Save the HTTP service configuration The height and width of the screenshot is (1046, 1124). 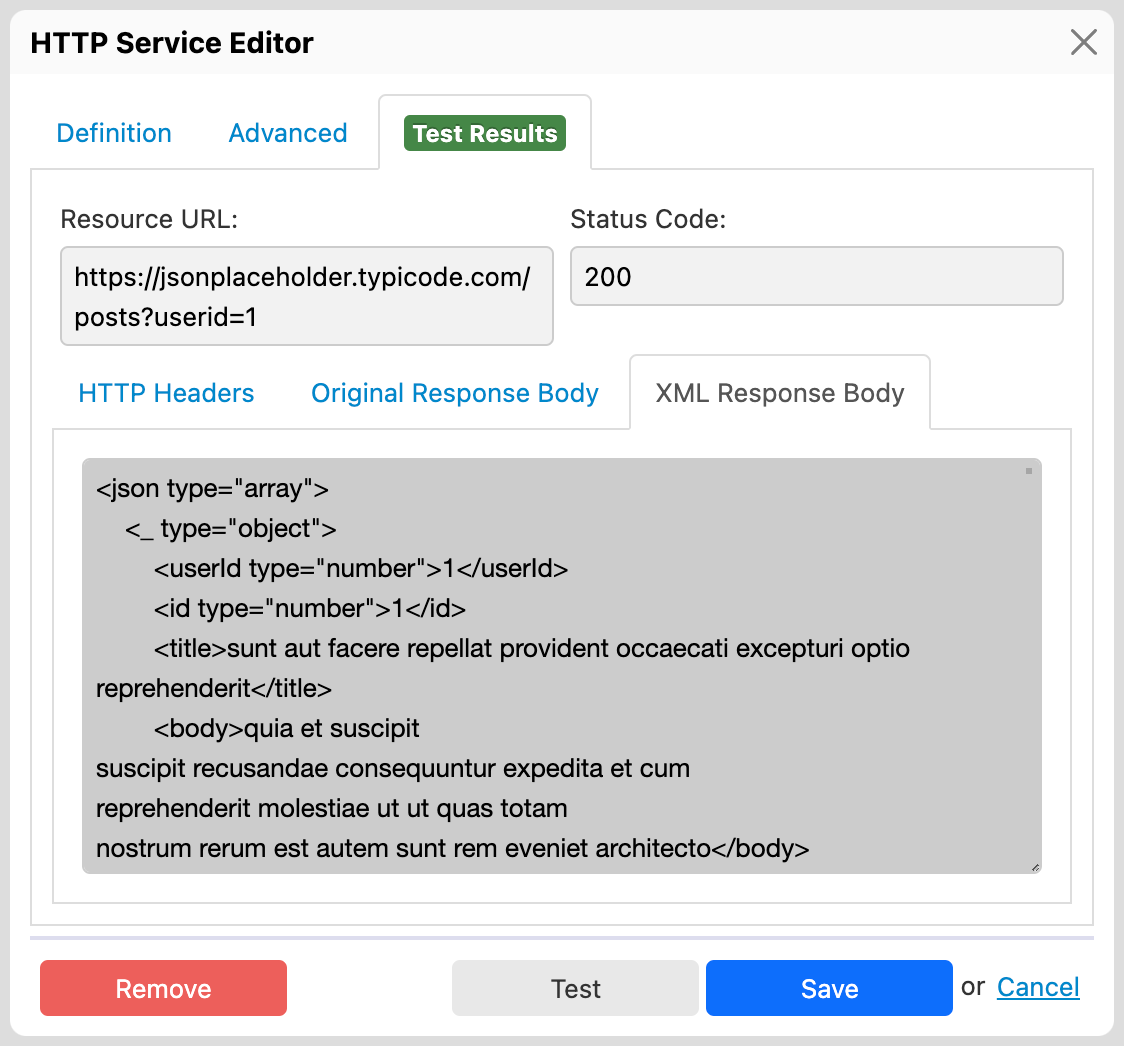coord(829,988)
